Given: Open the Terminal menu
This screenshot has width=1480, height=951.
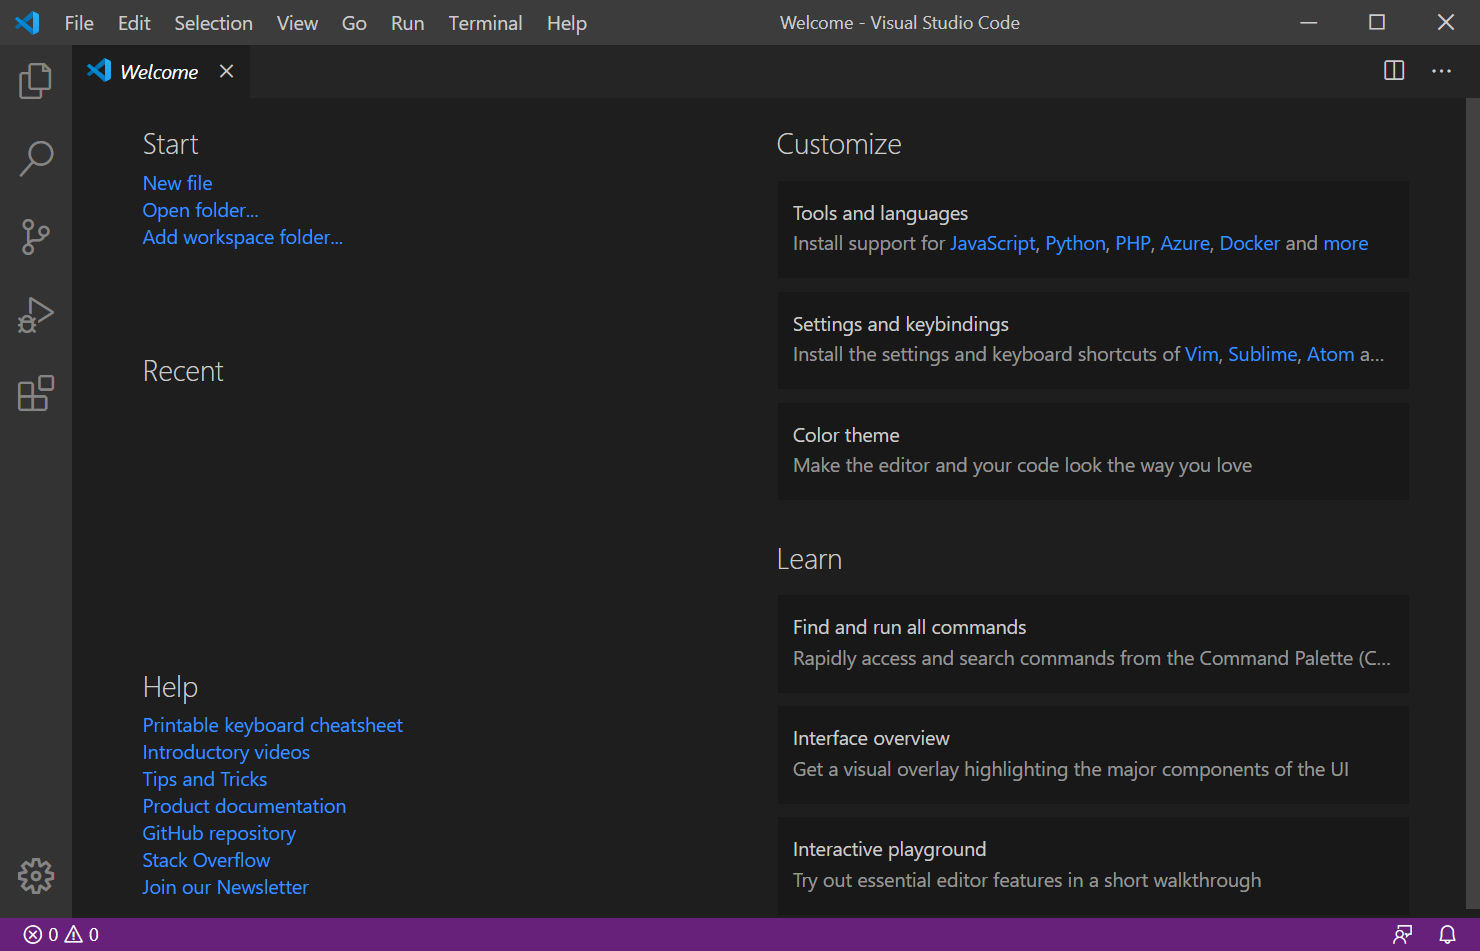Looking at the screenshot, I should (485, 23).
